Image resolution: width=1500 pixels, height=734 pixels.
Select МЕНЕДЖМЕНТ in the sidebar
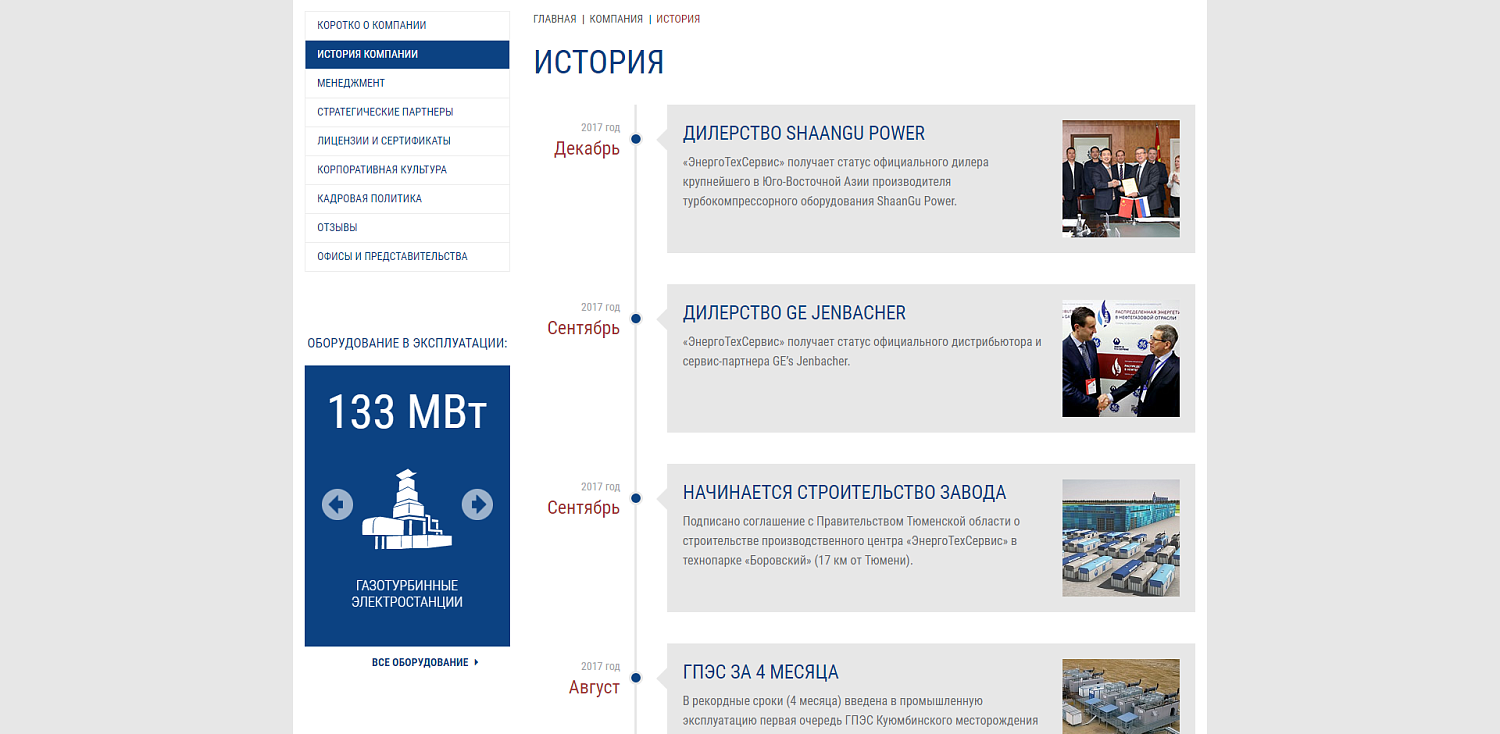coord(351,83)
